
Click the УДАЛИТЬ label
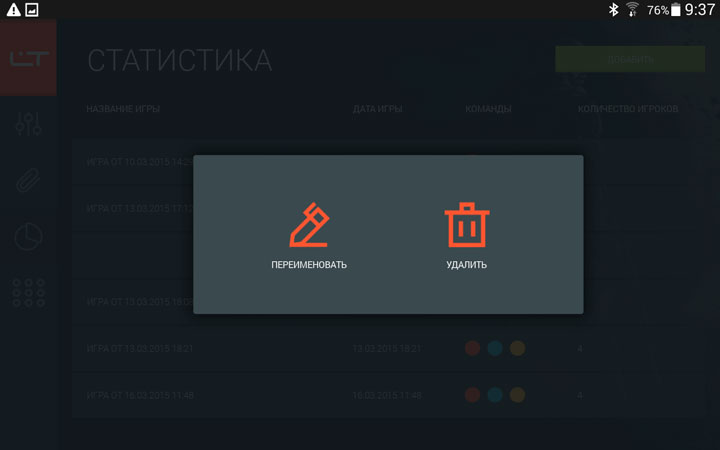click(466, 265)
